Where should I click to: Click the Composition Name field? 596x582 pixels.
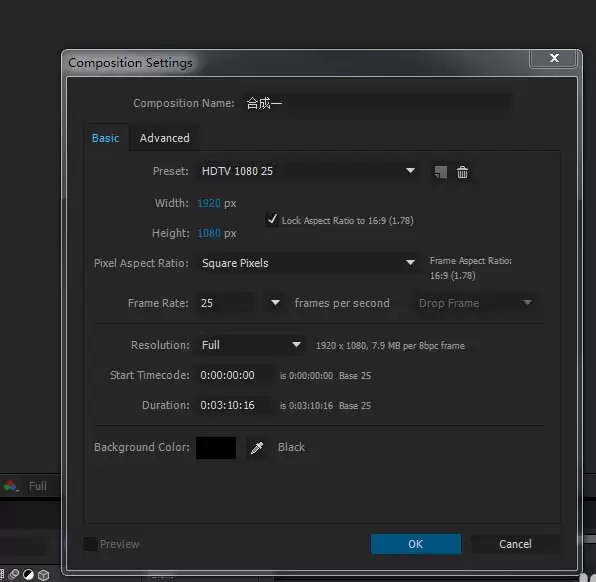(377, 103)
